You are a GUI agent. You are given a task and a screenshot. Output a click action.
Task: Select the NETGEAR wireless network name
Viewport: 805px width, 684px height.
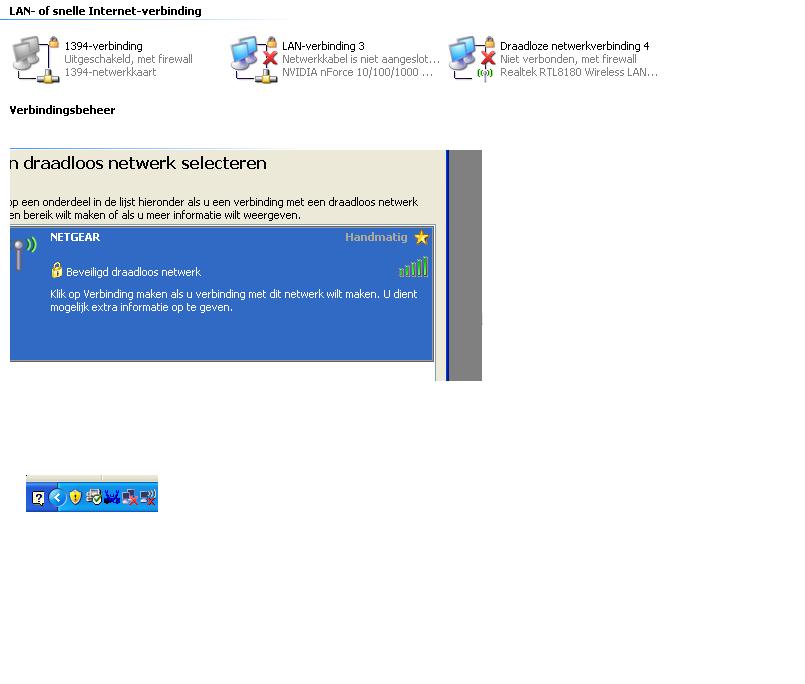75,237
